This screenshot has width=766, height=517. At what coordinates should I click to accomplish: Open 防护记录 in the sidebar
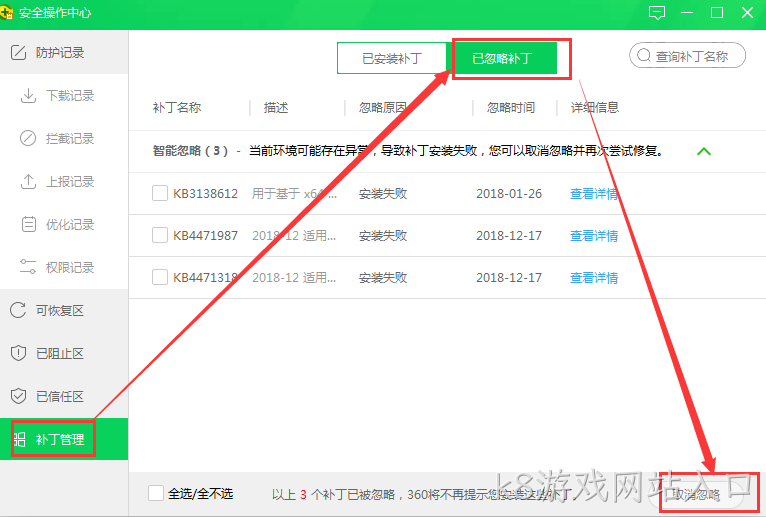point(64,52)
